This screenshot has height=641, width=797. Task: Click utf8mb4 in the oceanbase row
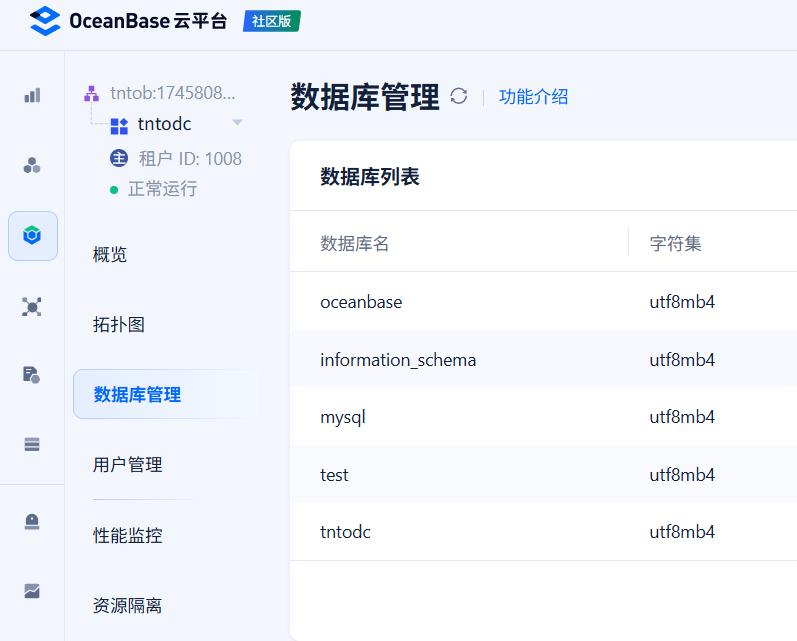pos(682,302)
